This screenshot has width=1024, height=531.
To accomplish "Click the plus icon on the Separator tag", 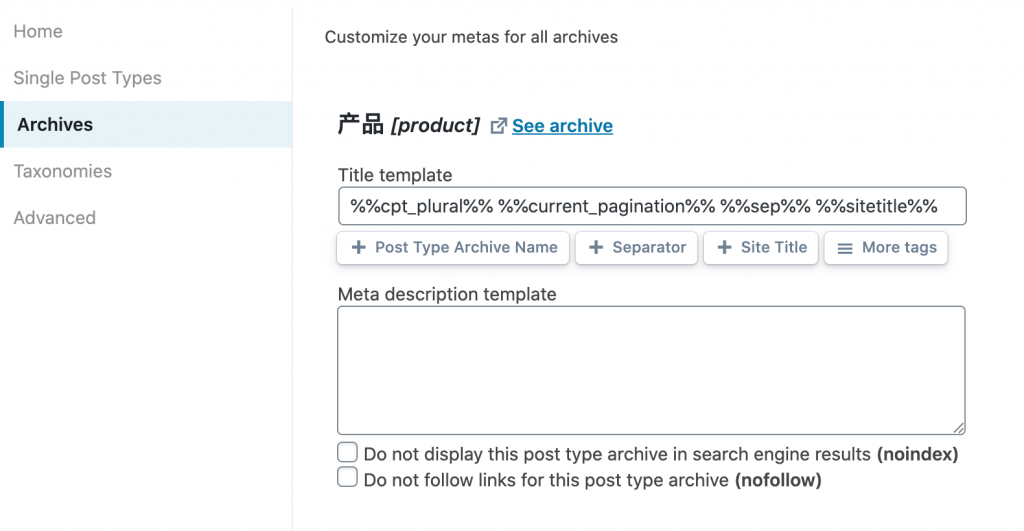I will click(596, 247).
